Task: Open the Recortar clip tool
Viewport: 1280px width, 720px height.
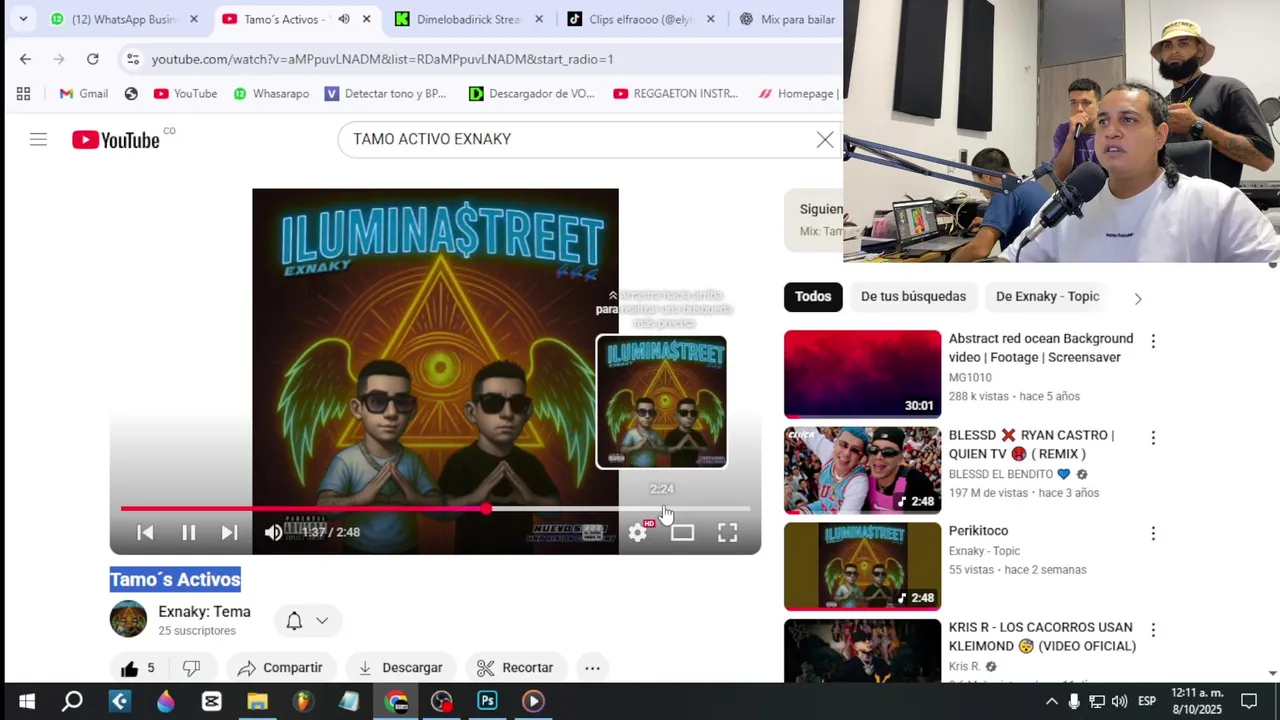Action: pyautogui.click(x=515, y=668)
